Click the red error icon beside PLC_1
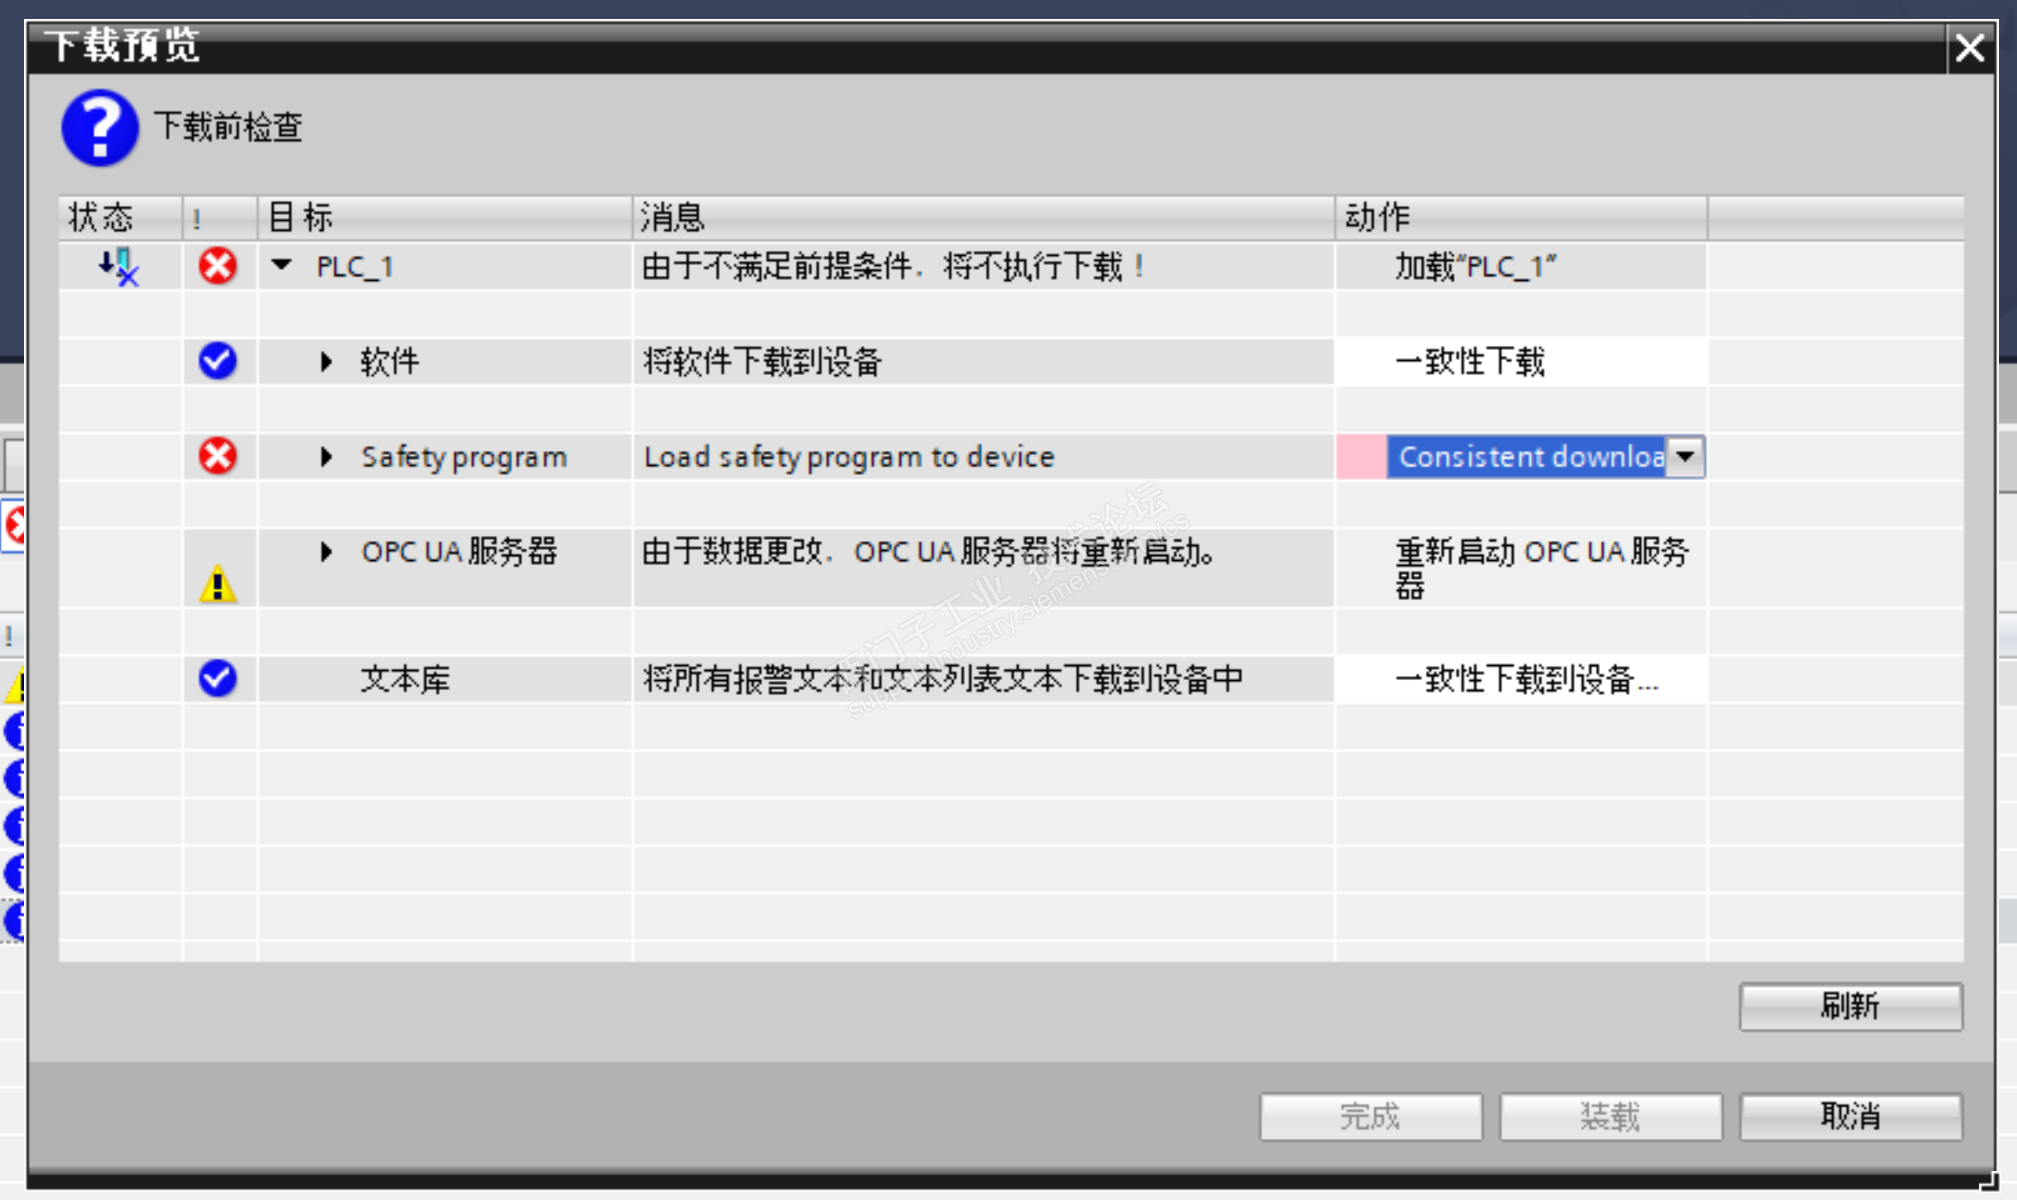Image resolution: width=2017 pixels, height=1200 pixels. coord(217,266)
